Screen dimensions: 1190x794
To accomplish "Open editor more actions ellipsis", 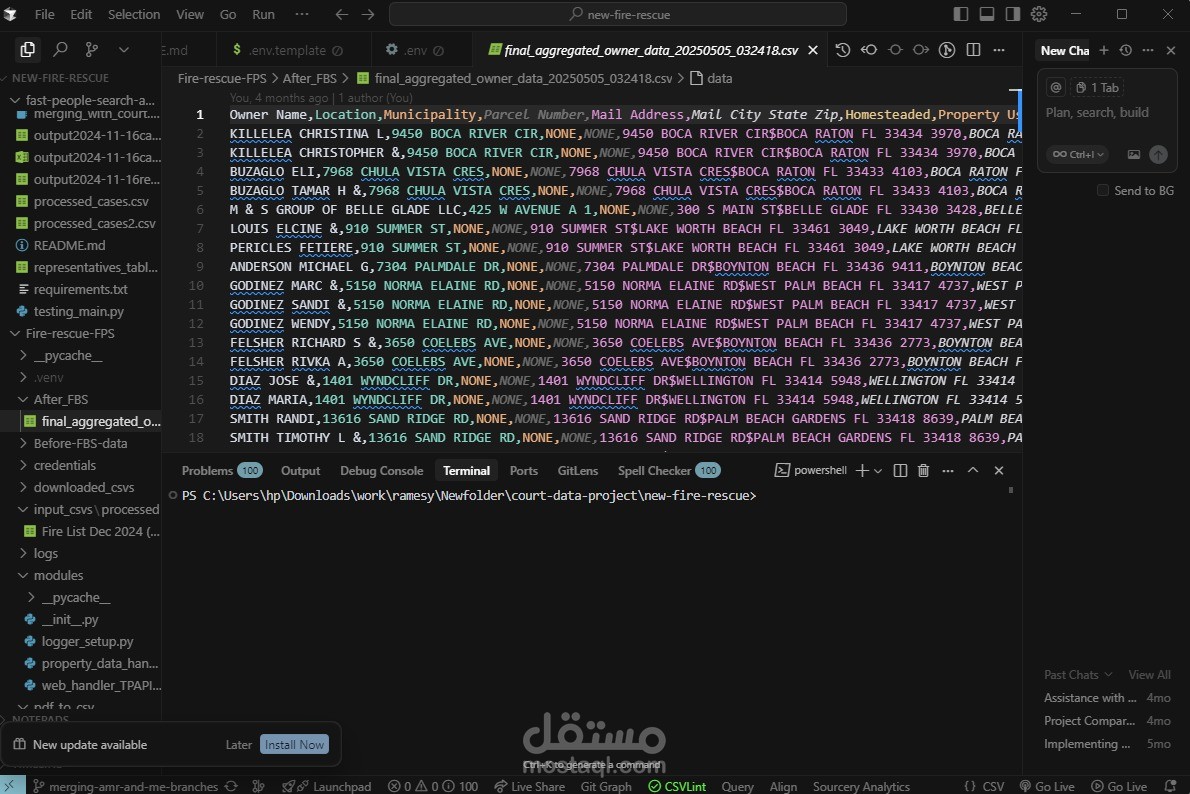I will (999, 49).
